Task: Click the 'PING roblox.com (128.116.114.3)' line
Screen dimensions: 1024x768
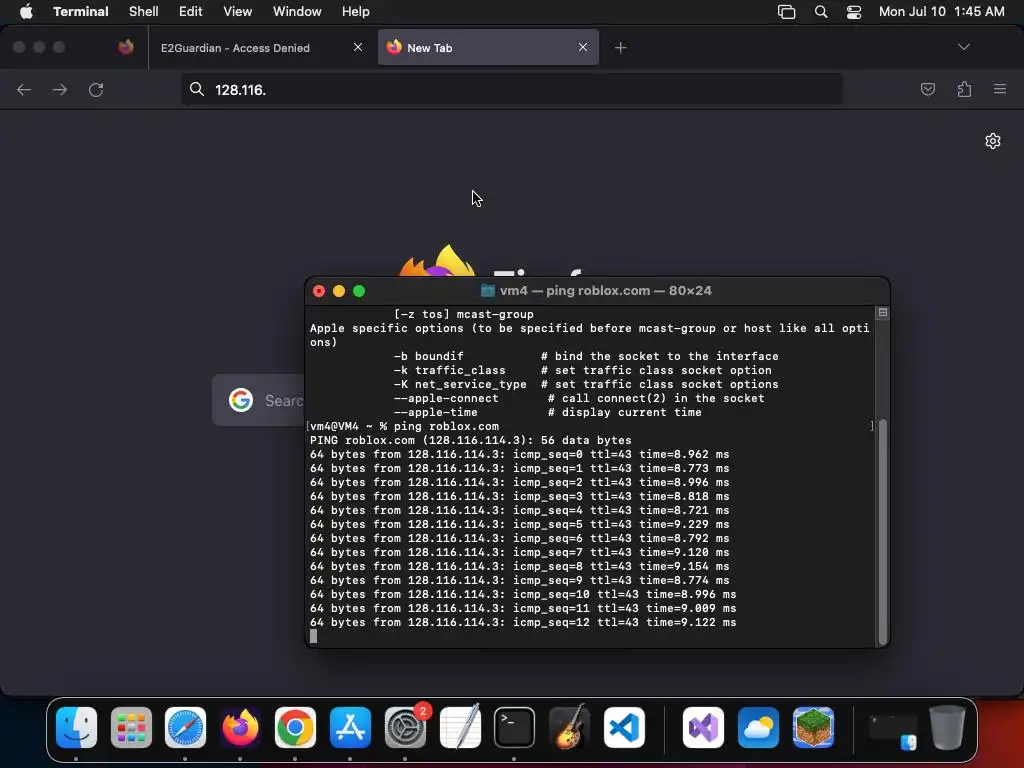Action: [470, 440]
